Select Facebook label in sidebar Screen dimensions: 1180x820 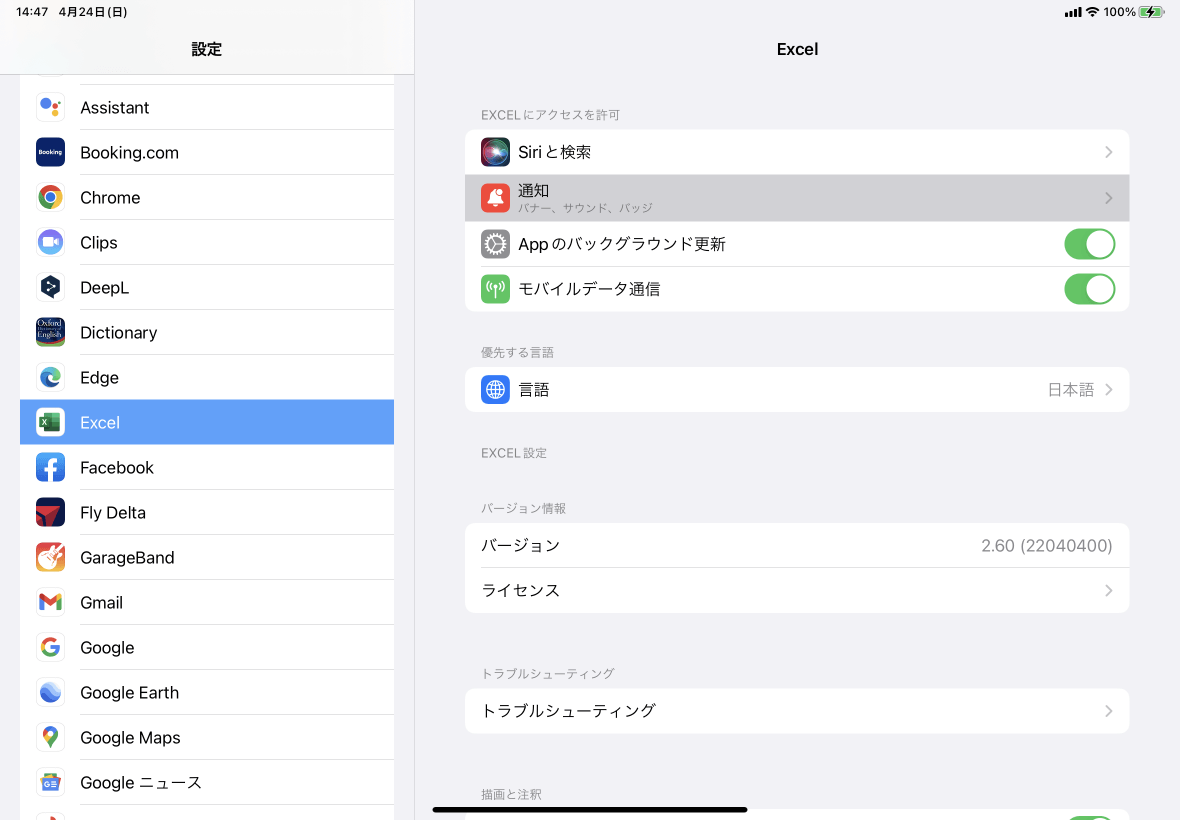(117, 468)
